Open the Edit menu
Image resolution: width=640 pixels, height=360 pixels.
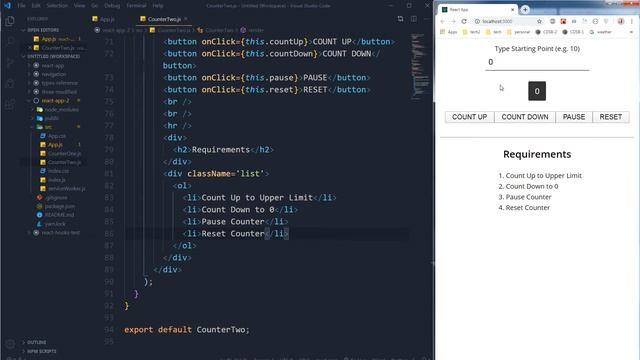coord(36,6)
